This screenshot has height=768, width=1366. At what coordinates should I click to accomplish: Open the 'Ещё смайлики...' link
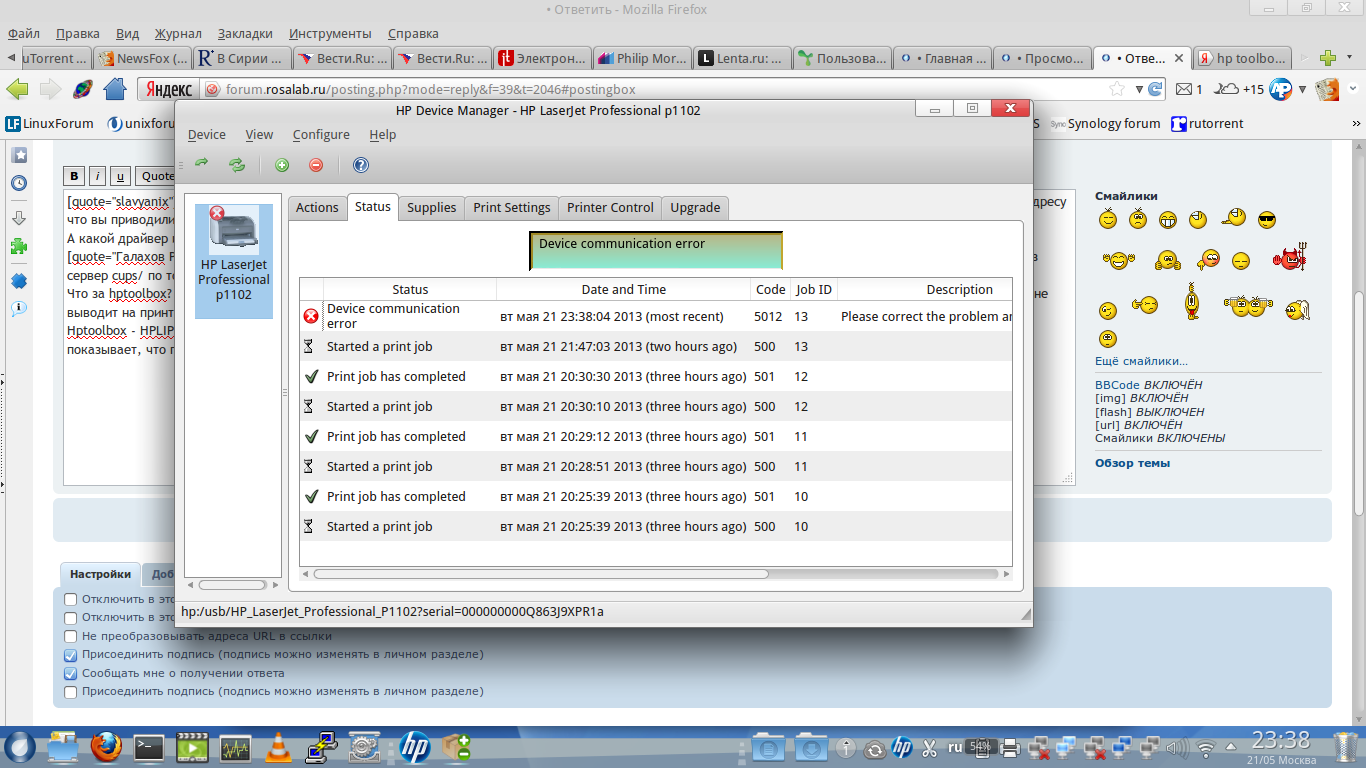click(1141, 361)
